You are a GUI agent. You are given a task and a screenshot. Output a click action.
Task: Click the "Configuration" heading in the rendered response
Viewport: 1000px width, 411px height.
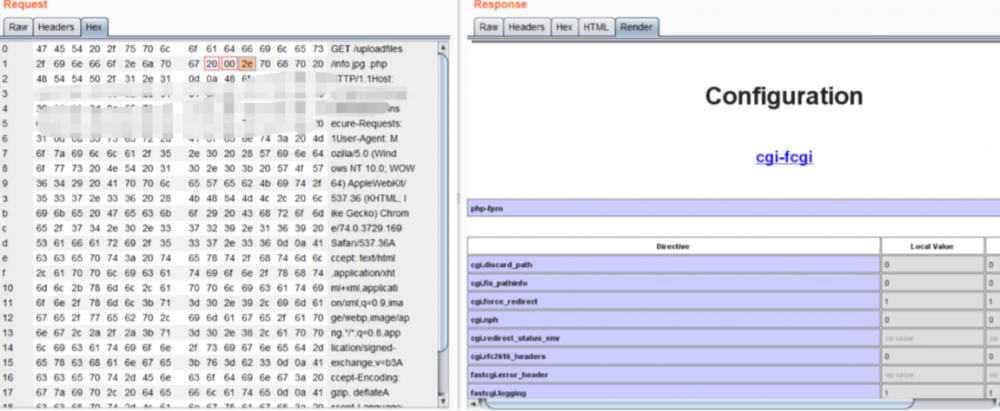tap(784, 96)
